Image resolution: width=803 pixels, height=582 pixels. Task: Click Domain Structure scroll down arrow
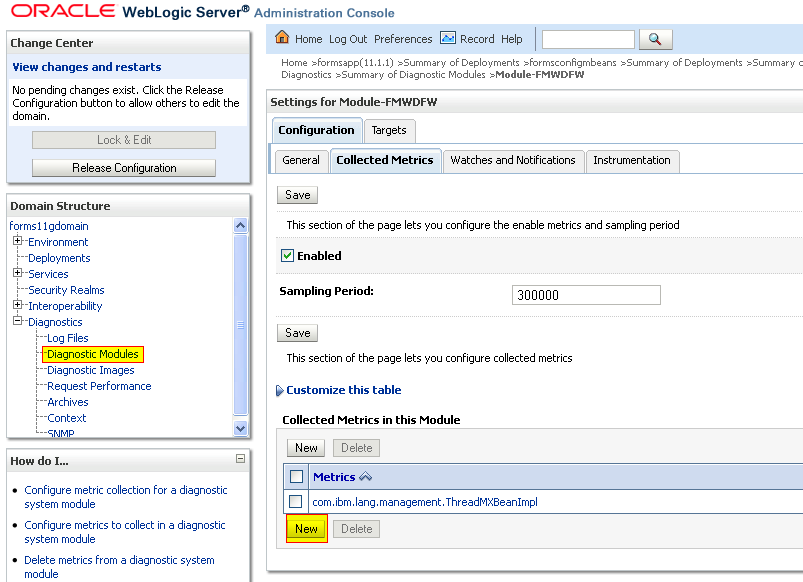click(240, 428)
